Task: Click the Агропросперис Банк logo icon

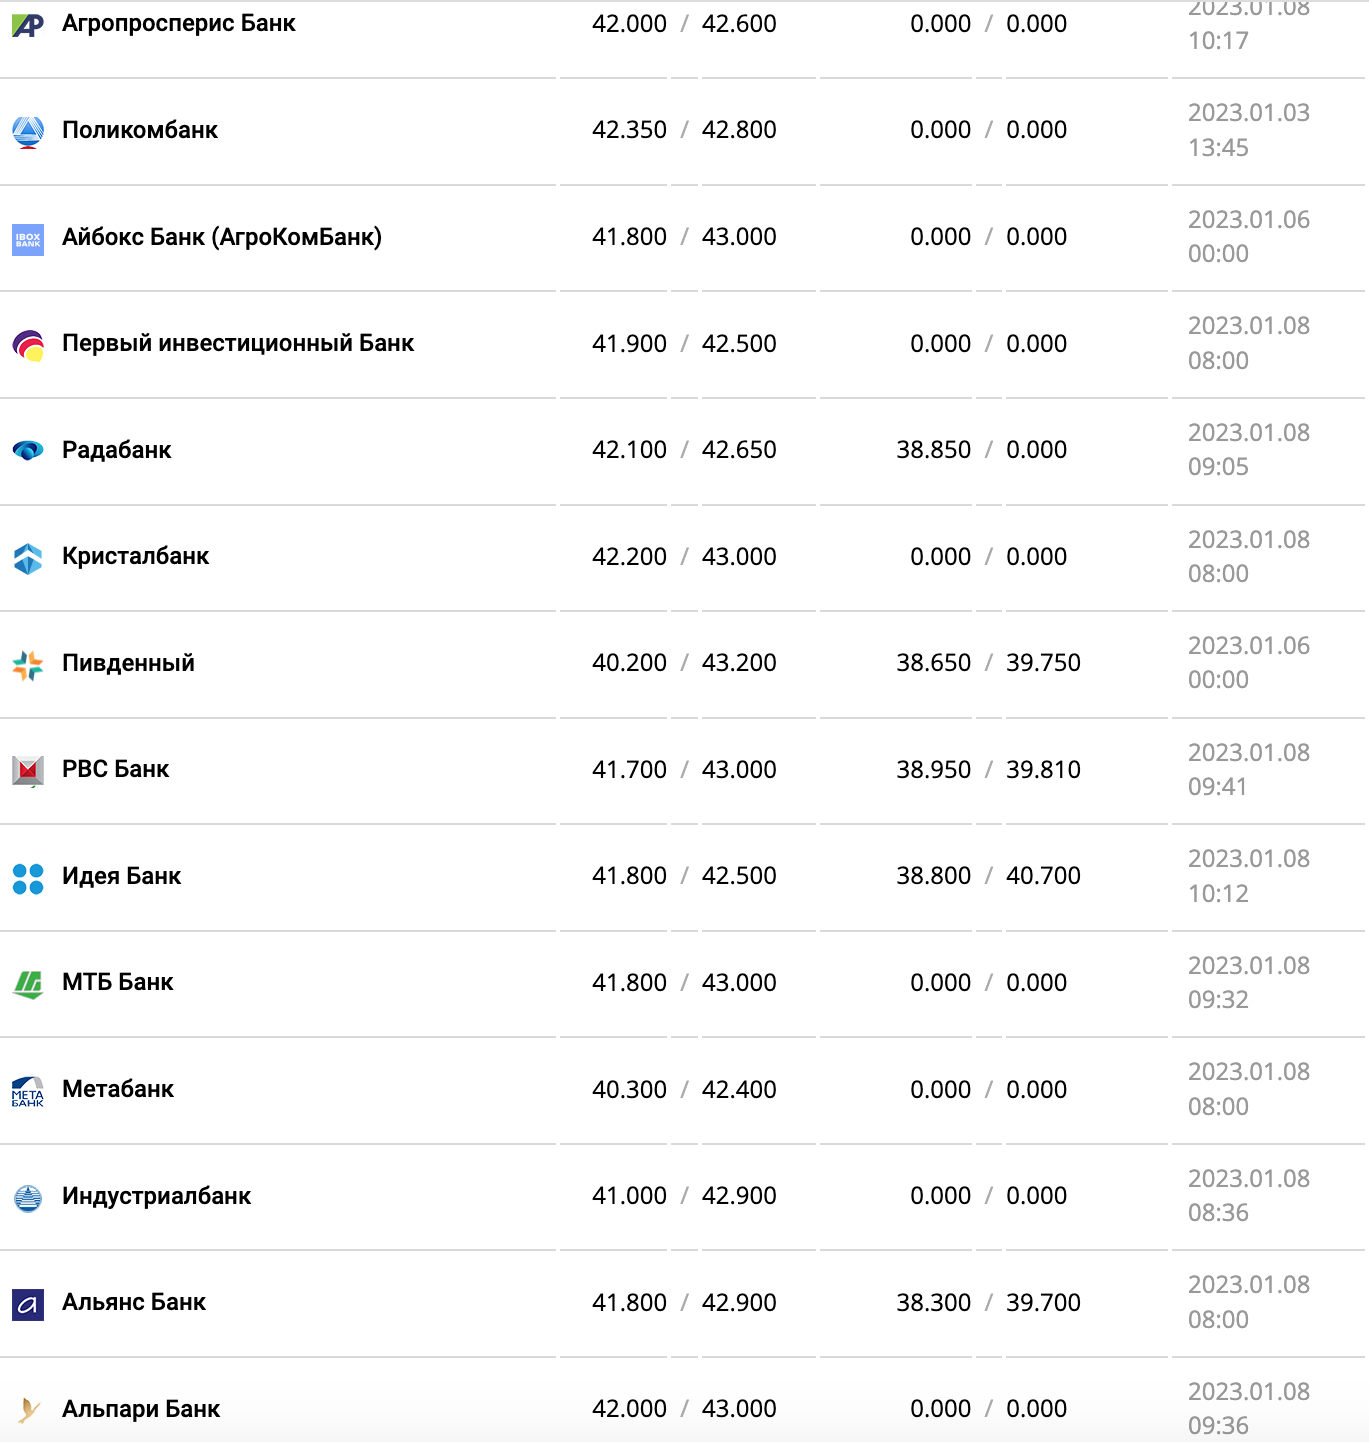Action: pos(28,25)
